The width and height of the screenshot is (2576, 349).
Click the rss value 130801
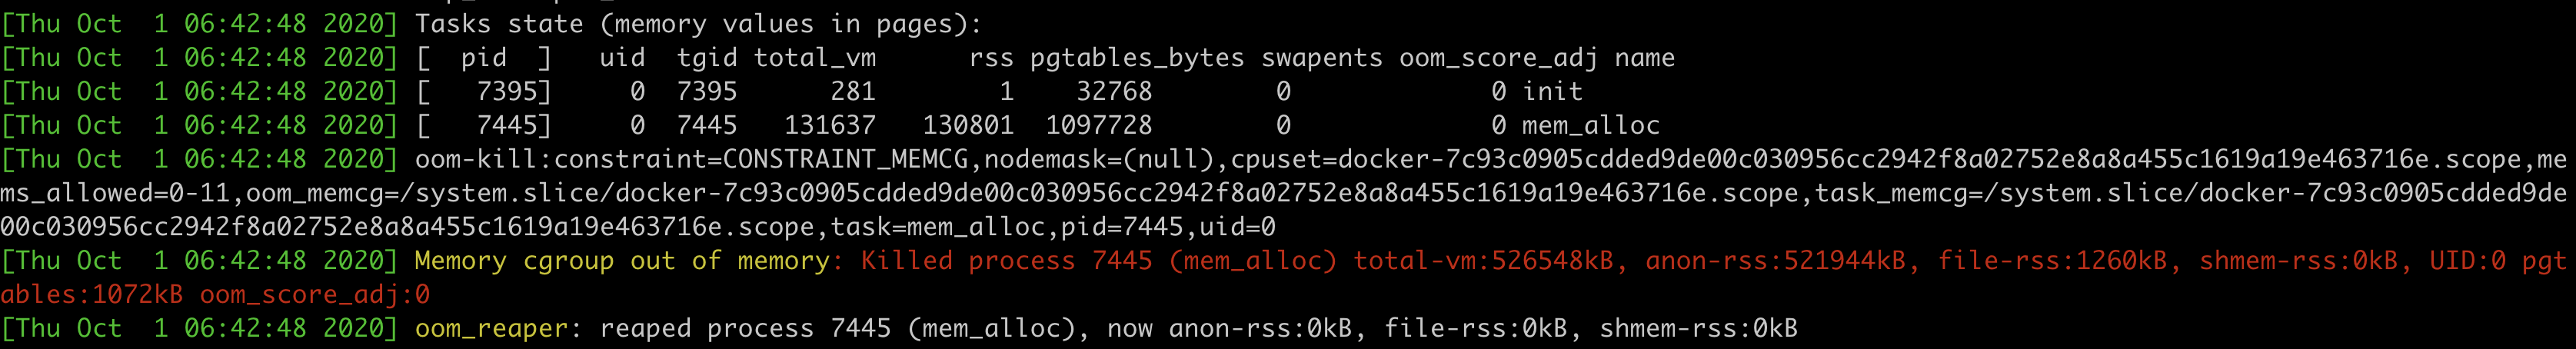click(967, 125)
